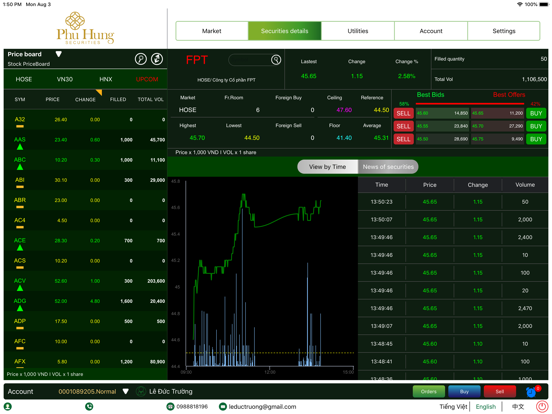Sort by the TOTAL VOL column header
The width and height of the screenshot is (552, 414).
pyautogui.click(x=151, y=100)
